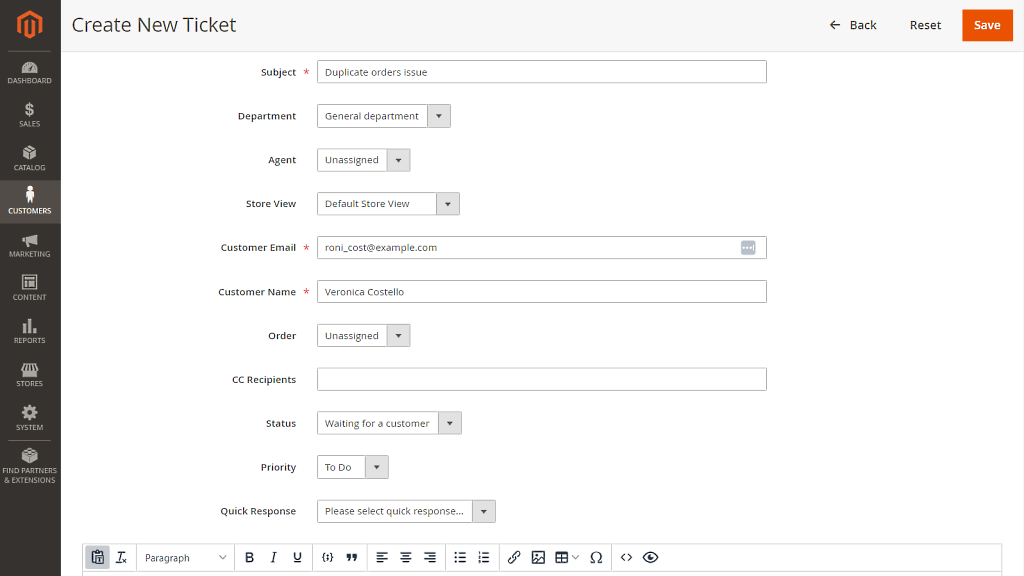Open the Department dropdown

(x=384, y=116)
